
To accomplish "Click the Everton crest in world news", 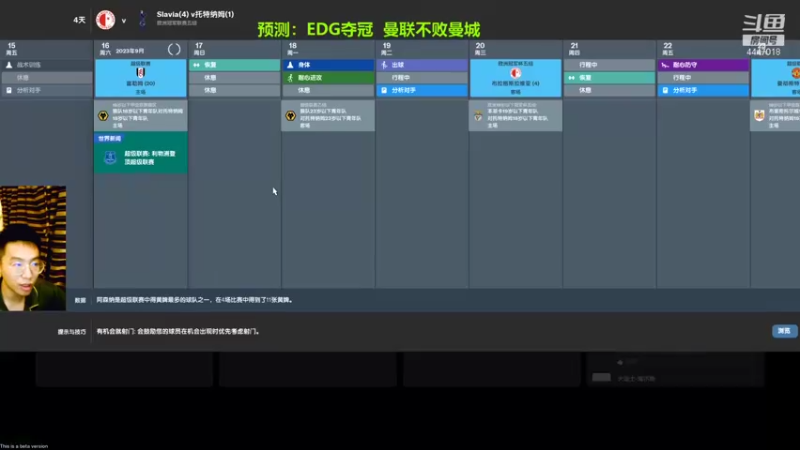I will click(x=110, y=158).
